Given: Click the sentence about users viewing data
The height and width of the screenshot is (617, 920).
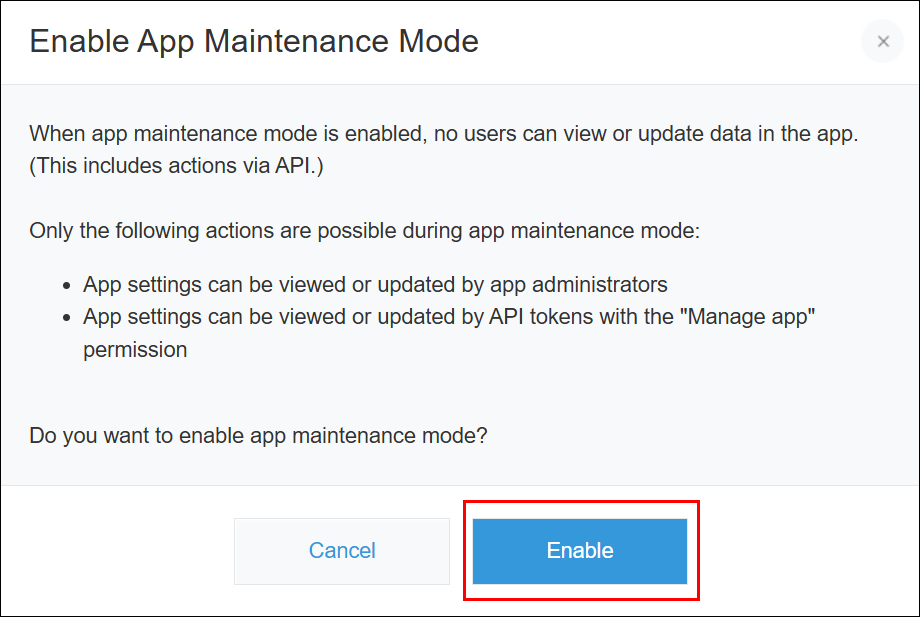Looking at the screenshot, I should 444,134.
